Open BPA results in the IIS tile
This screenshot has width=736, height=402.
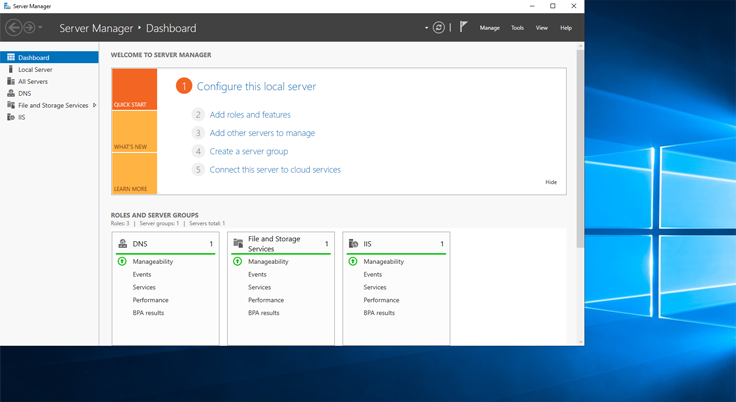(379, 313)
